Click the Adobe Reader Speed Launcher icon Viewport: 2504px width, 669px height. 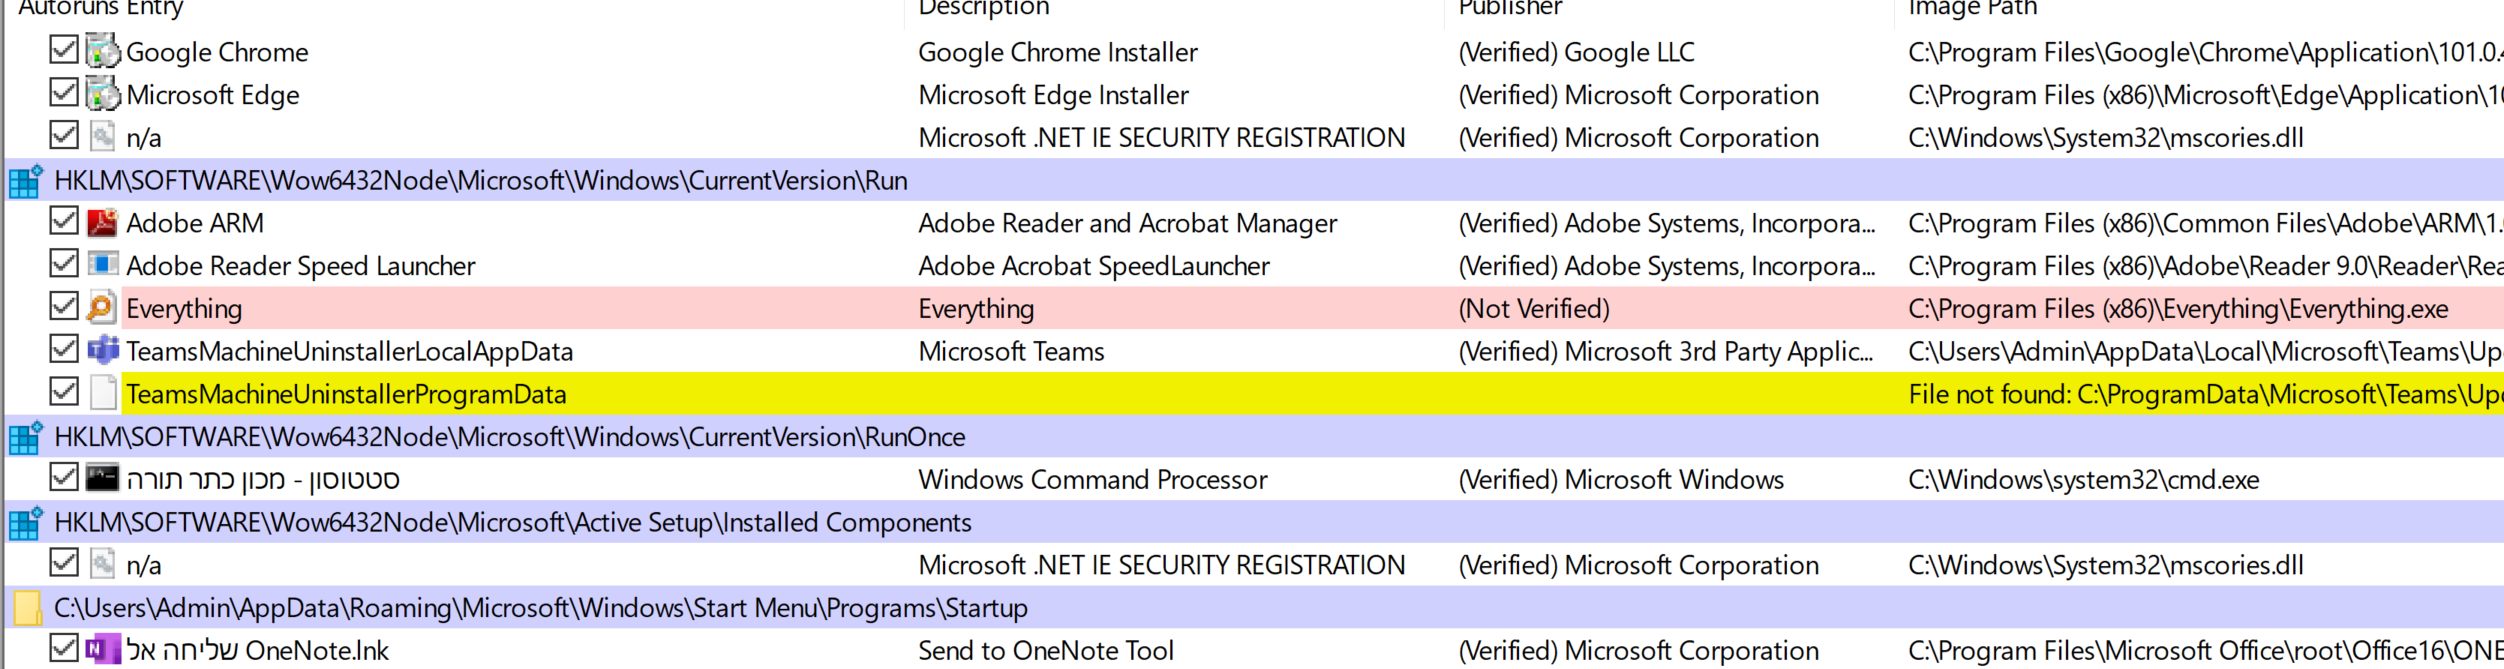[102, 265]
